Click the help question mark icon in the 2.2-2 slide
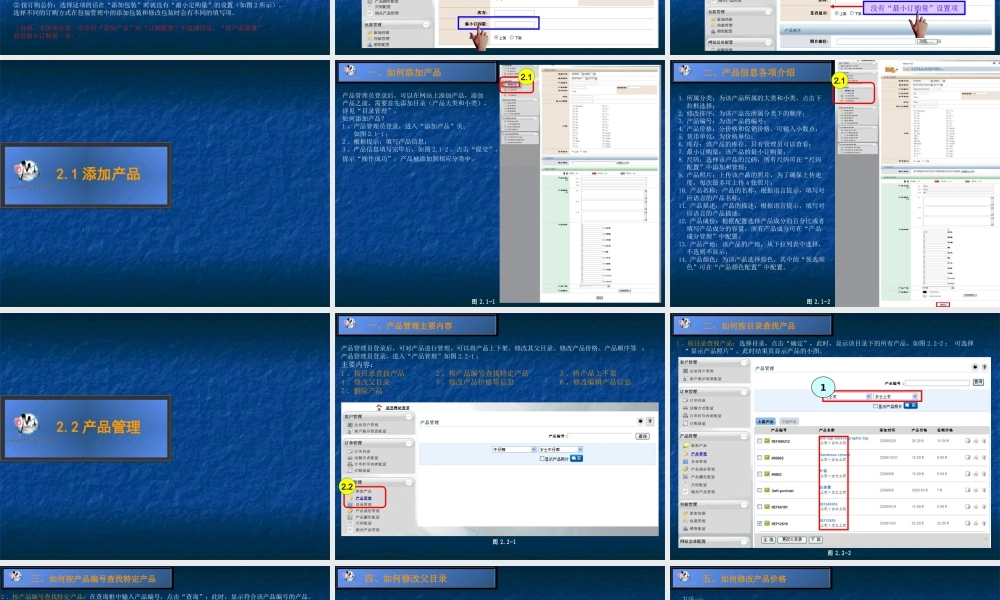 tap(984, 368)
